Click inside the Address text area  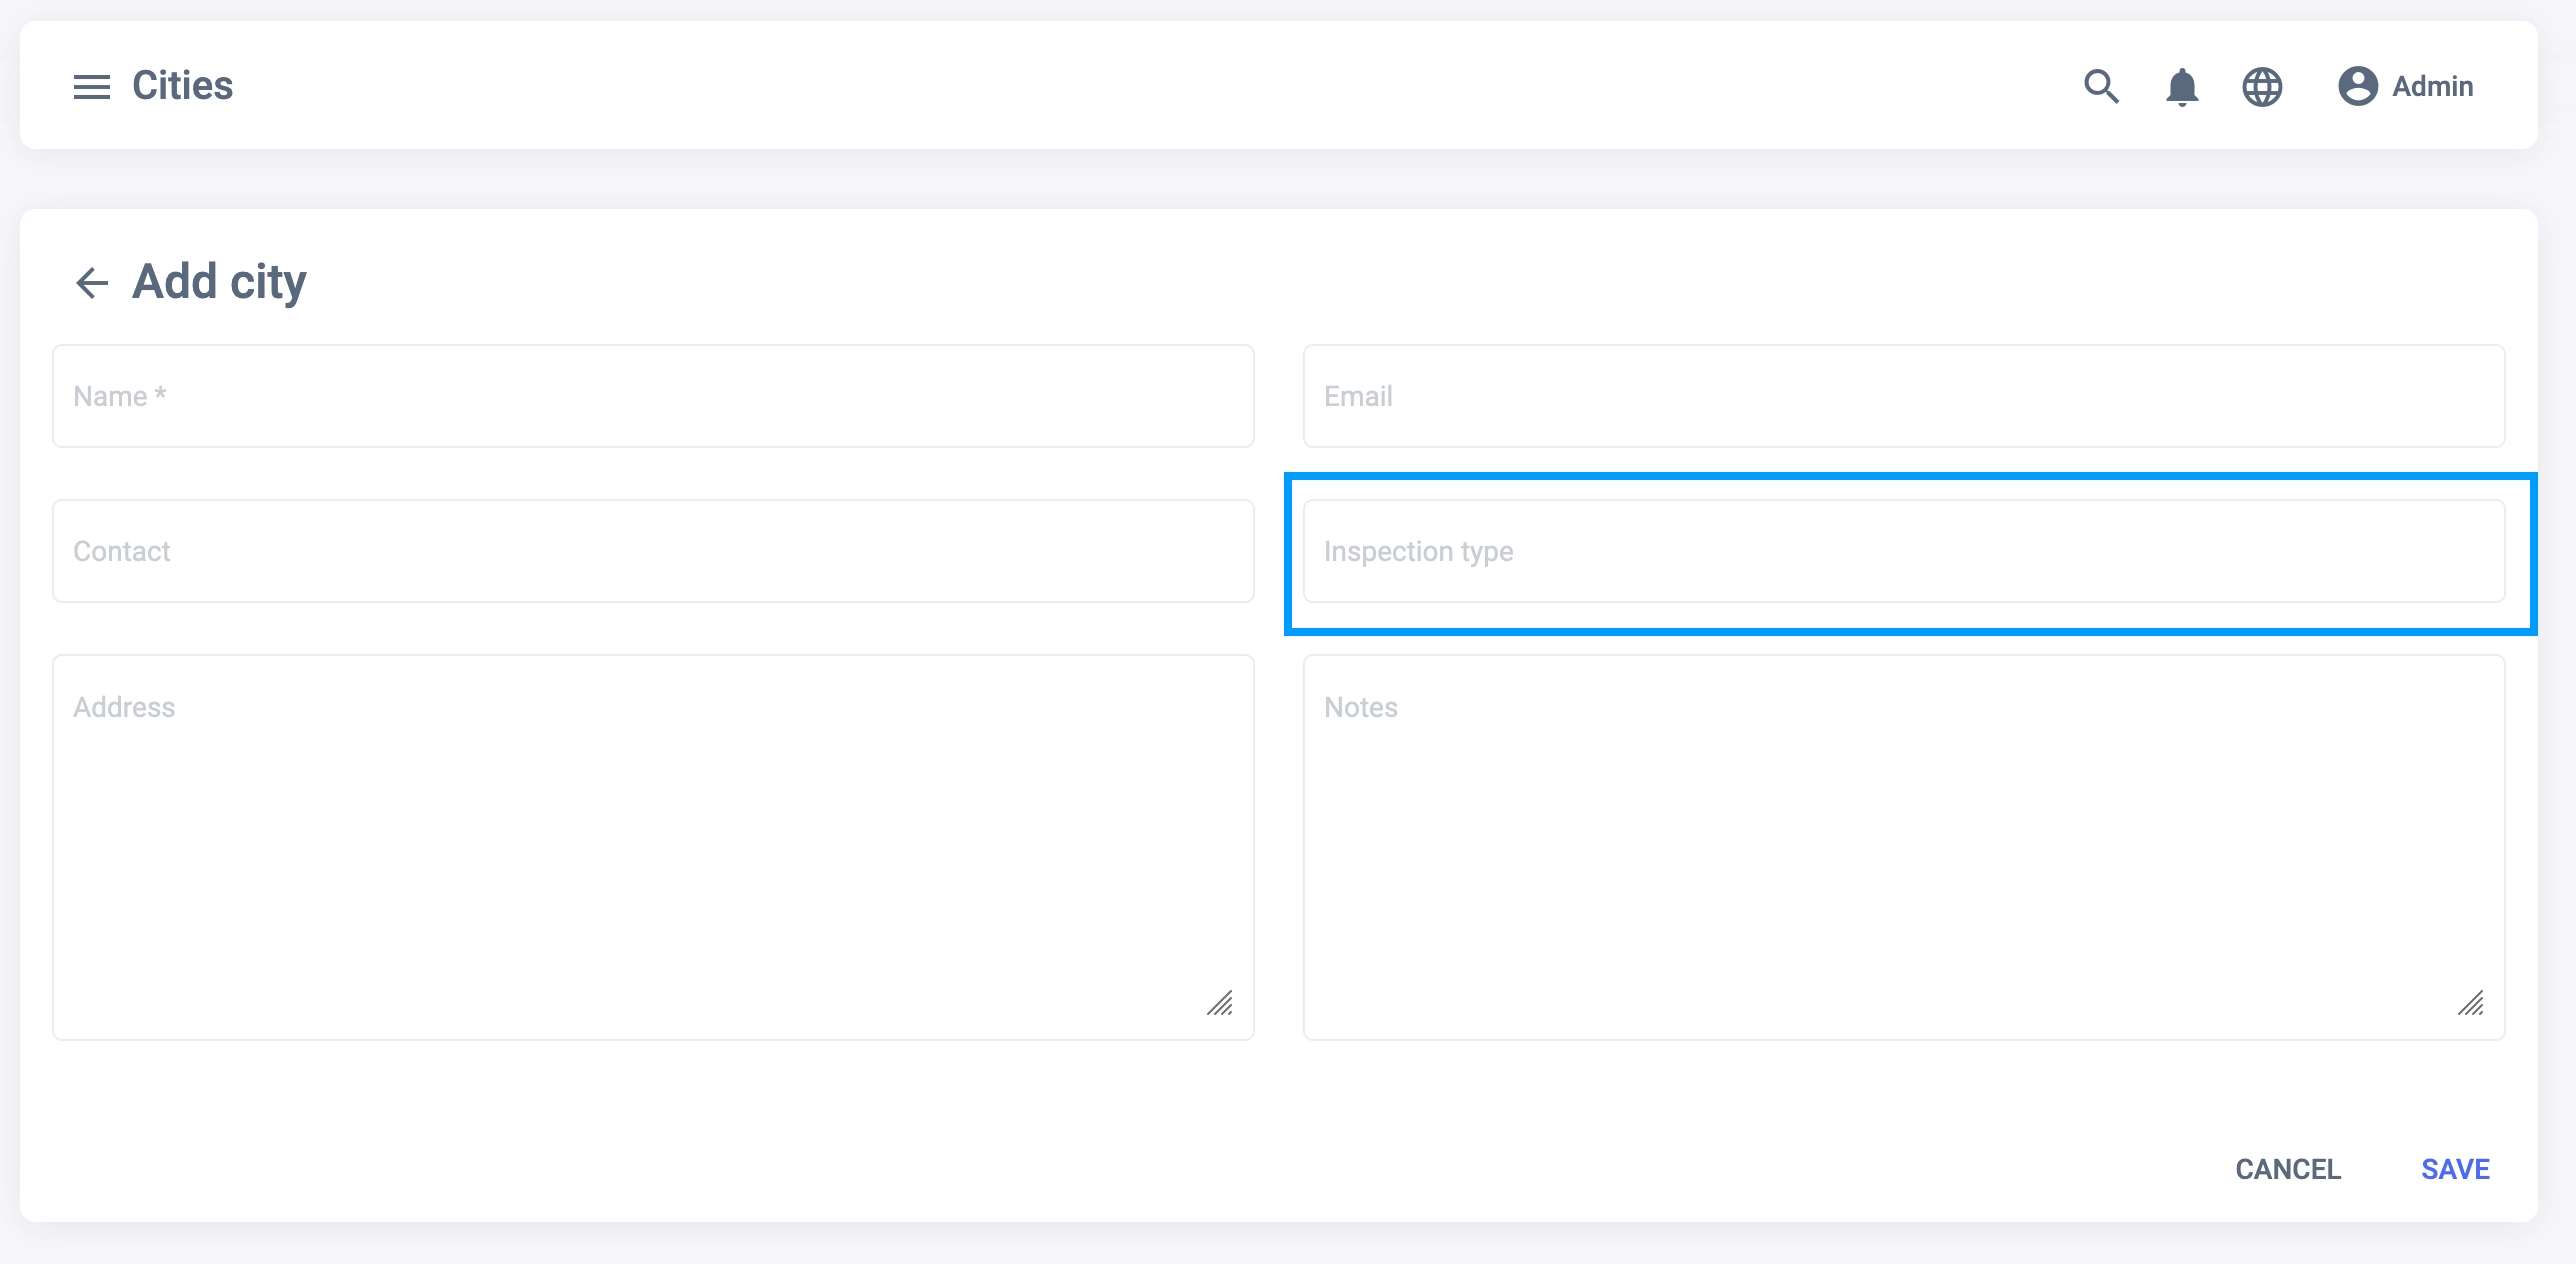[652, 847]
